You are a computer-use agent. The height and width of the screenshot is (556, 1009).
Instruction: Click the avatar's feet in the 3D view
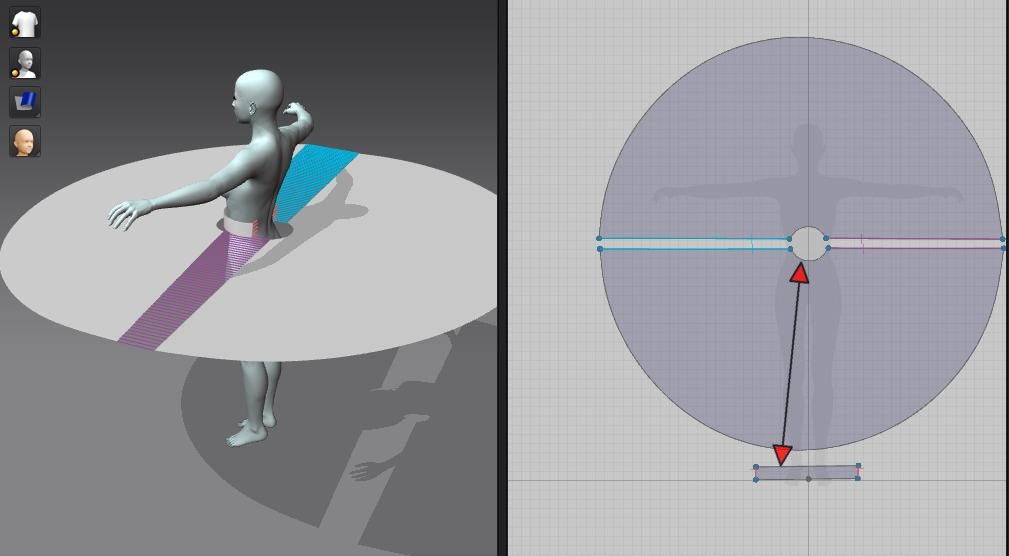click(248, 432)
